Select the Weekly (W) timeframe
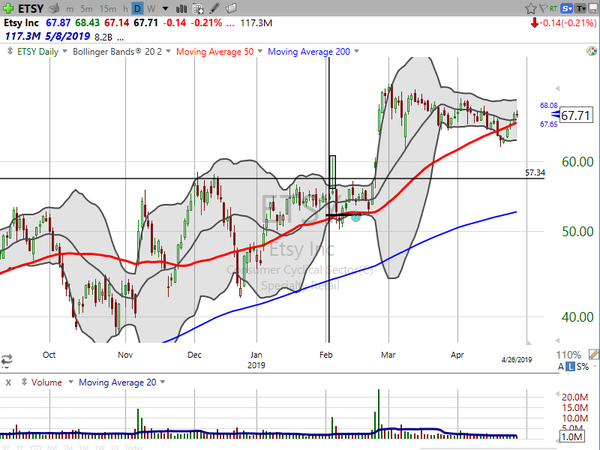Image resolution: width=600 pixels, height=450 pixels. coord(151,8)
